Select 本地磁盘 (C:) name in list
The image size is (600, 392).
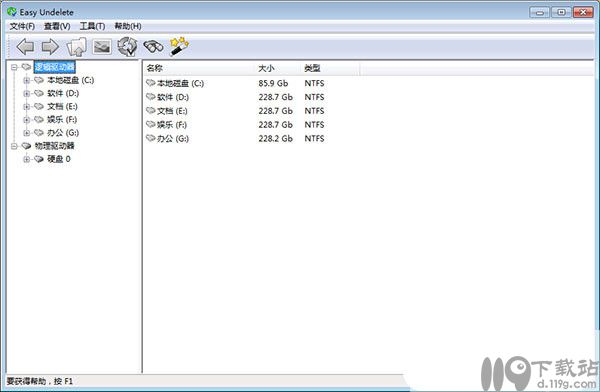pyautogui.click(x=180, y=83)
